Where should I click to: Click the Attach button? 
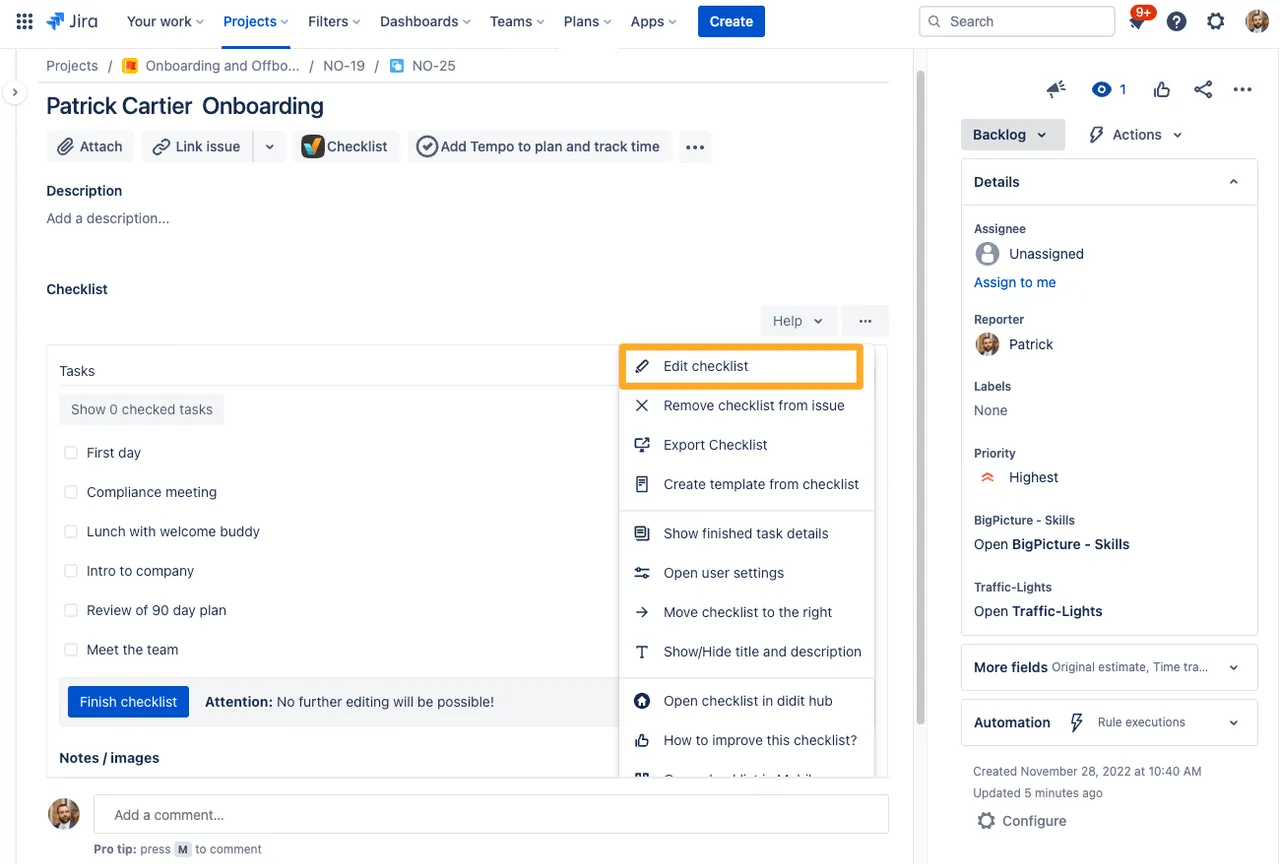[90, 146]
